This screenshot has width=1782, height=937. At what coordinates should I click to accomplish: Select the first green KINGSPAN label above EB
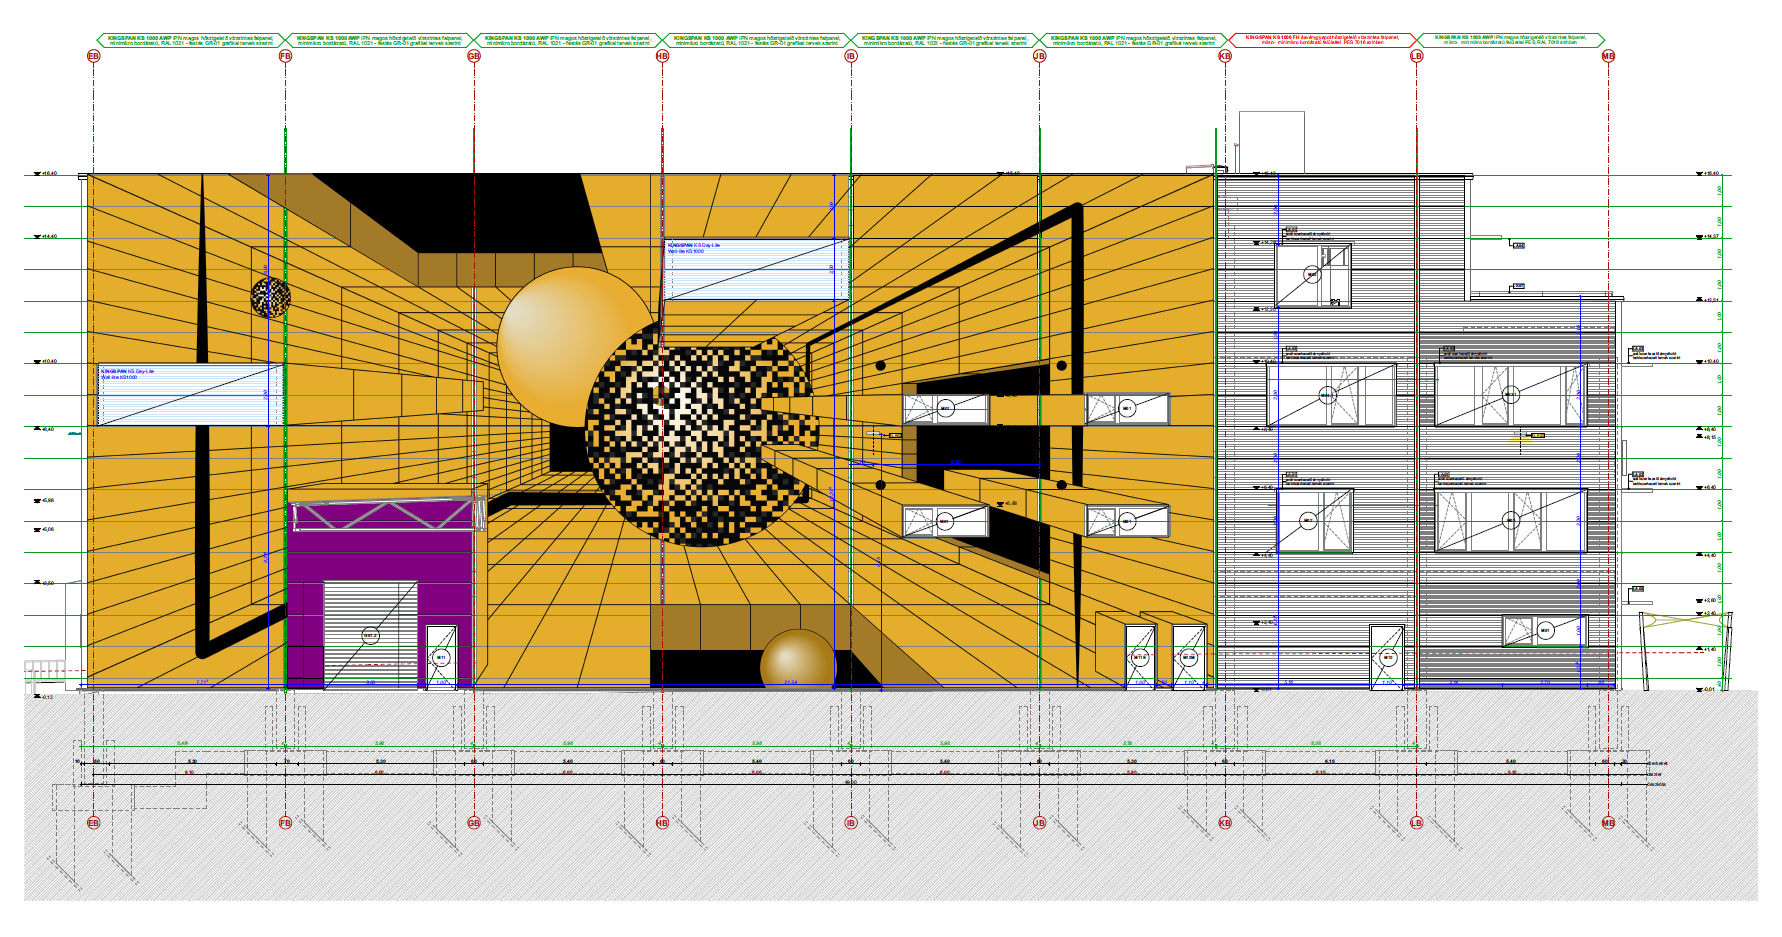(x=190, y=40)
